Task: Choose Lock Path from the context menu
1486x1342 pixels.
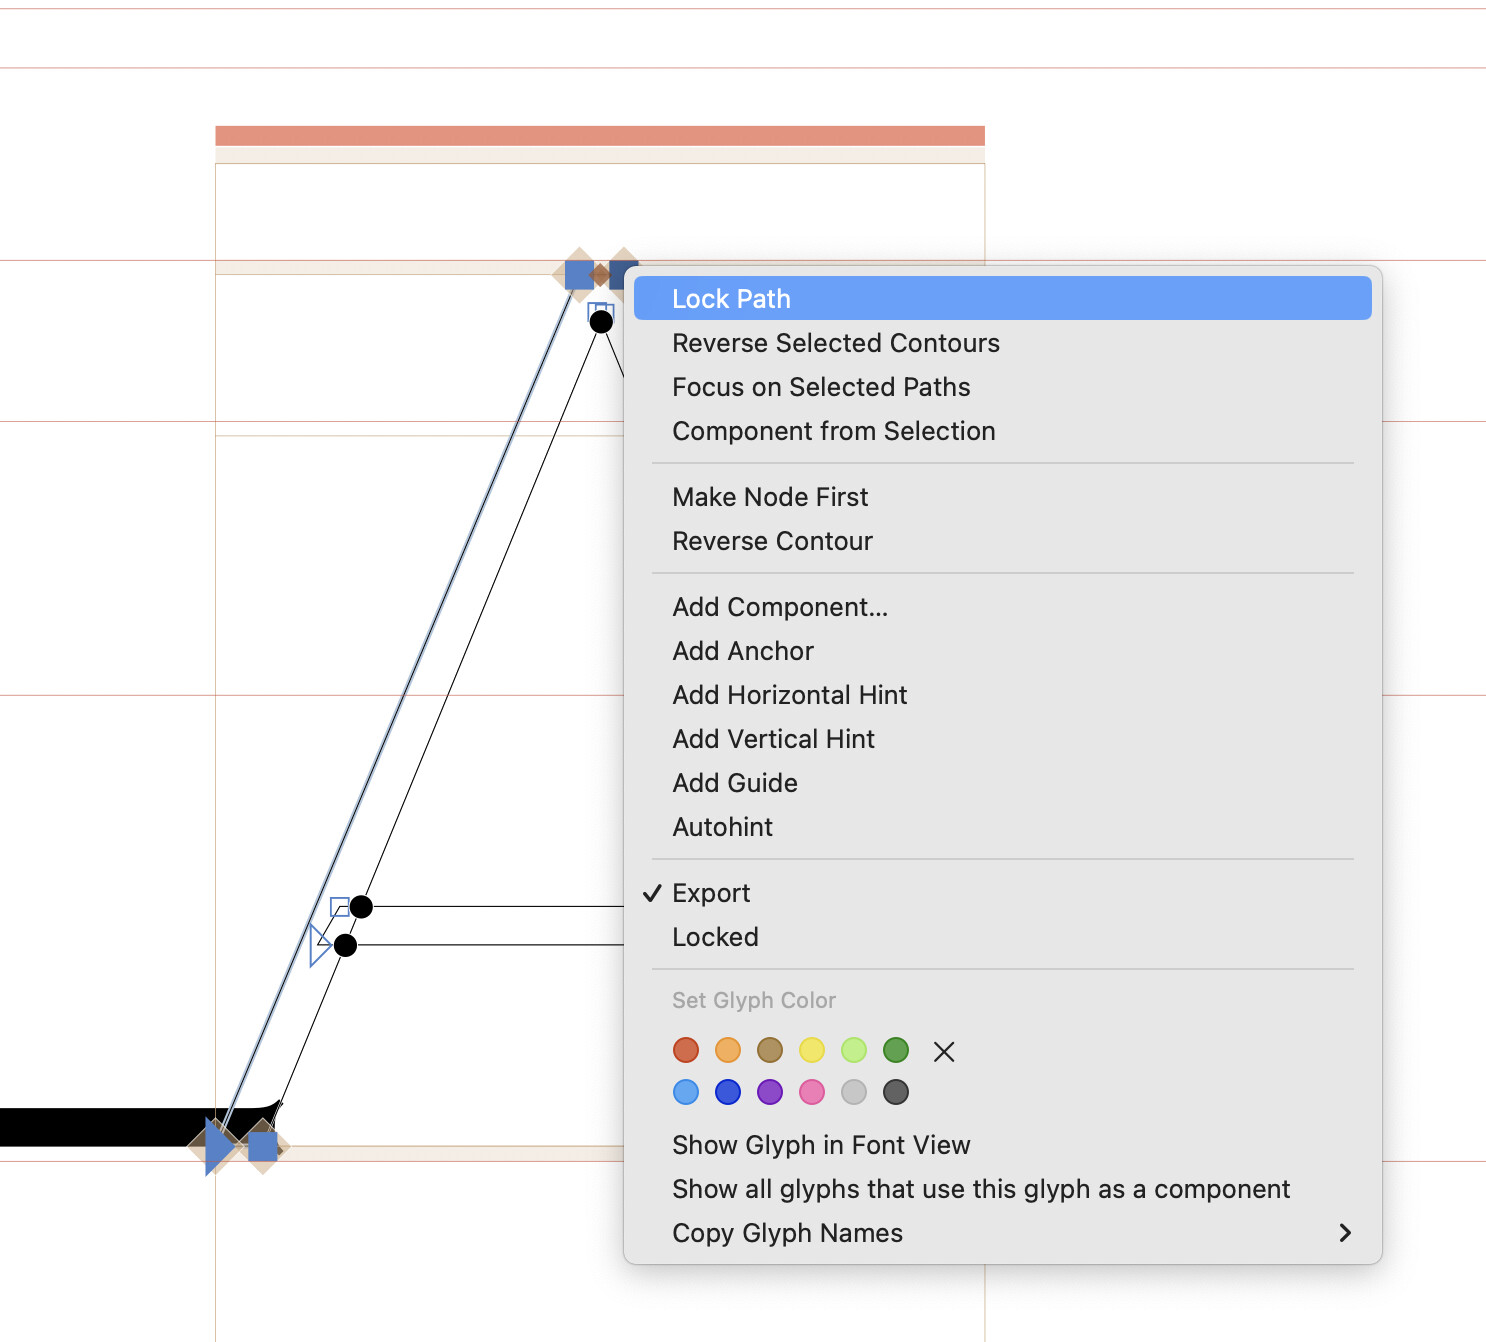Action: [731, 299]
